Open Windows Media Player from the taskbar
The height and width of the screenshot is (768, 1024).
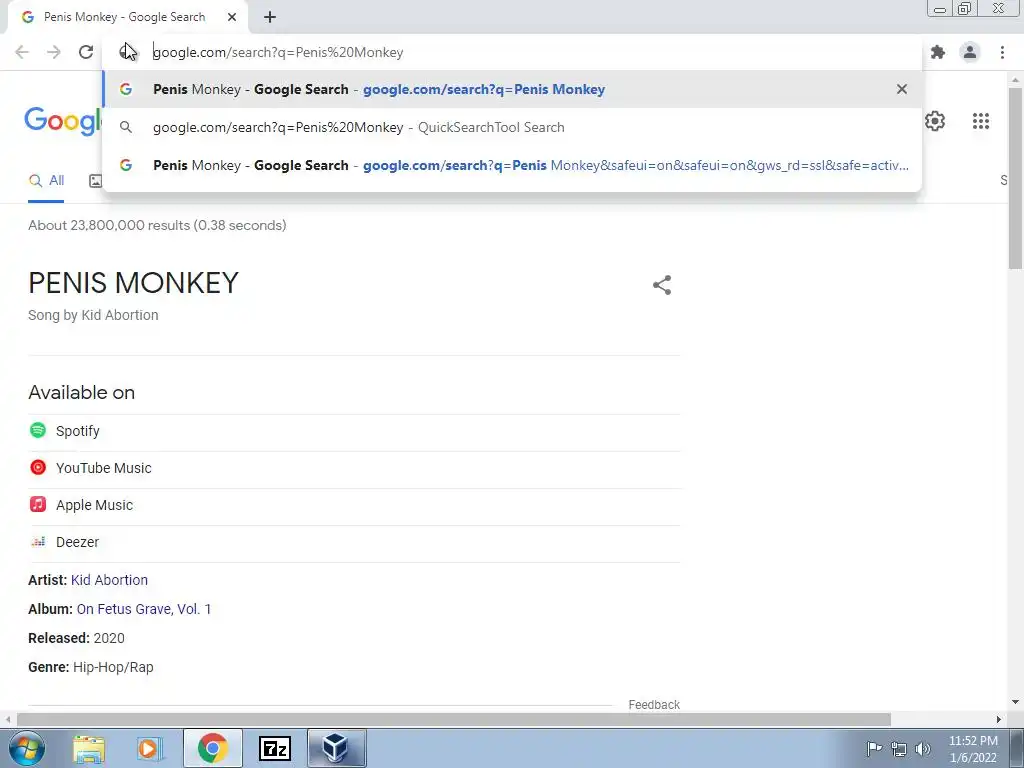(x=150, y=748)
